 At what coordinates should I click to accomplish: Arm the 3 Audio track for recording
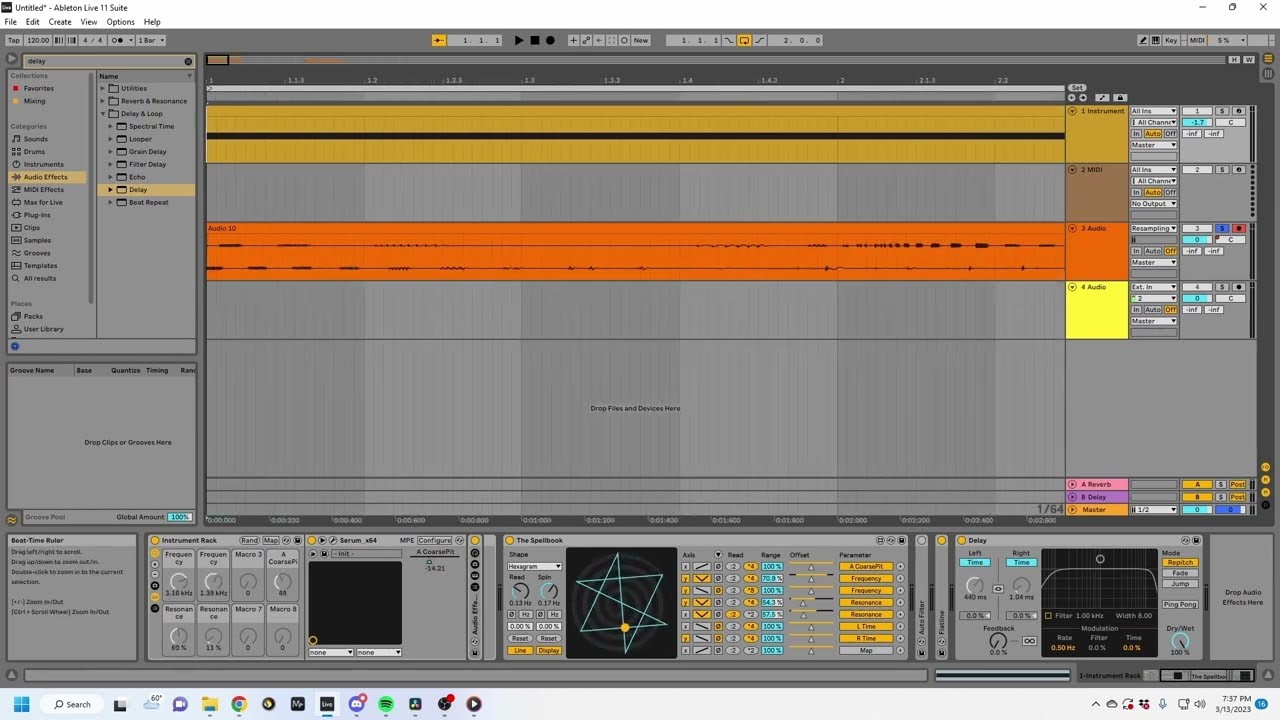[1239, 228]
